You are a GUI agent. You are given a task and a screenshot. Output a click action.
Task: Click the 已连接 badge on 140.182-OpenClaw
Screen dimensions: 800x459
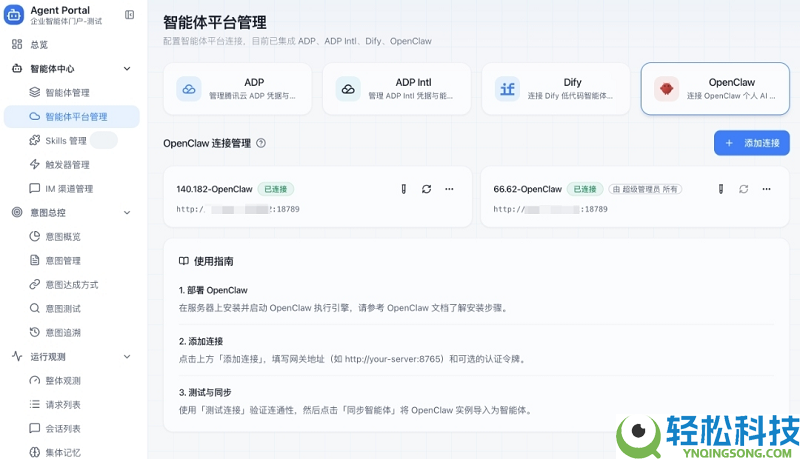point(276,189)
